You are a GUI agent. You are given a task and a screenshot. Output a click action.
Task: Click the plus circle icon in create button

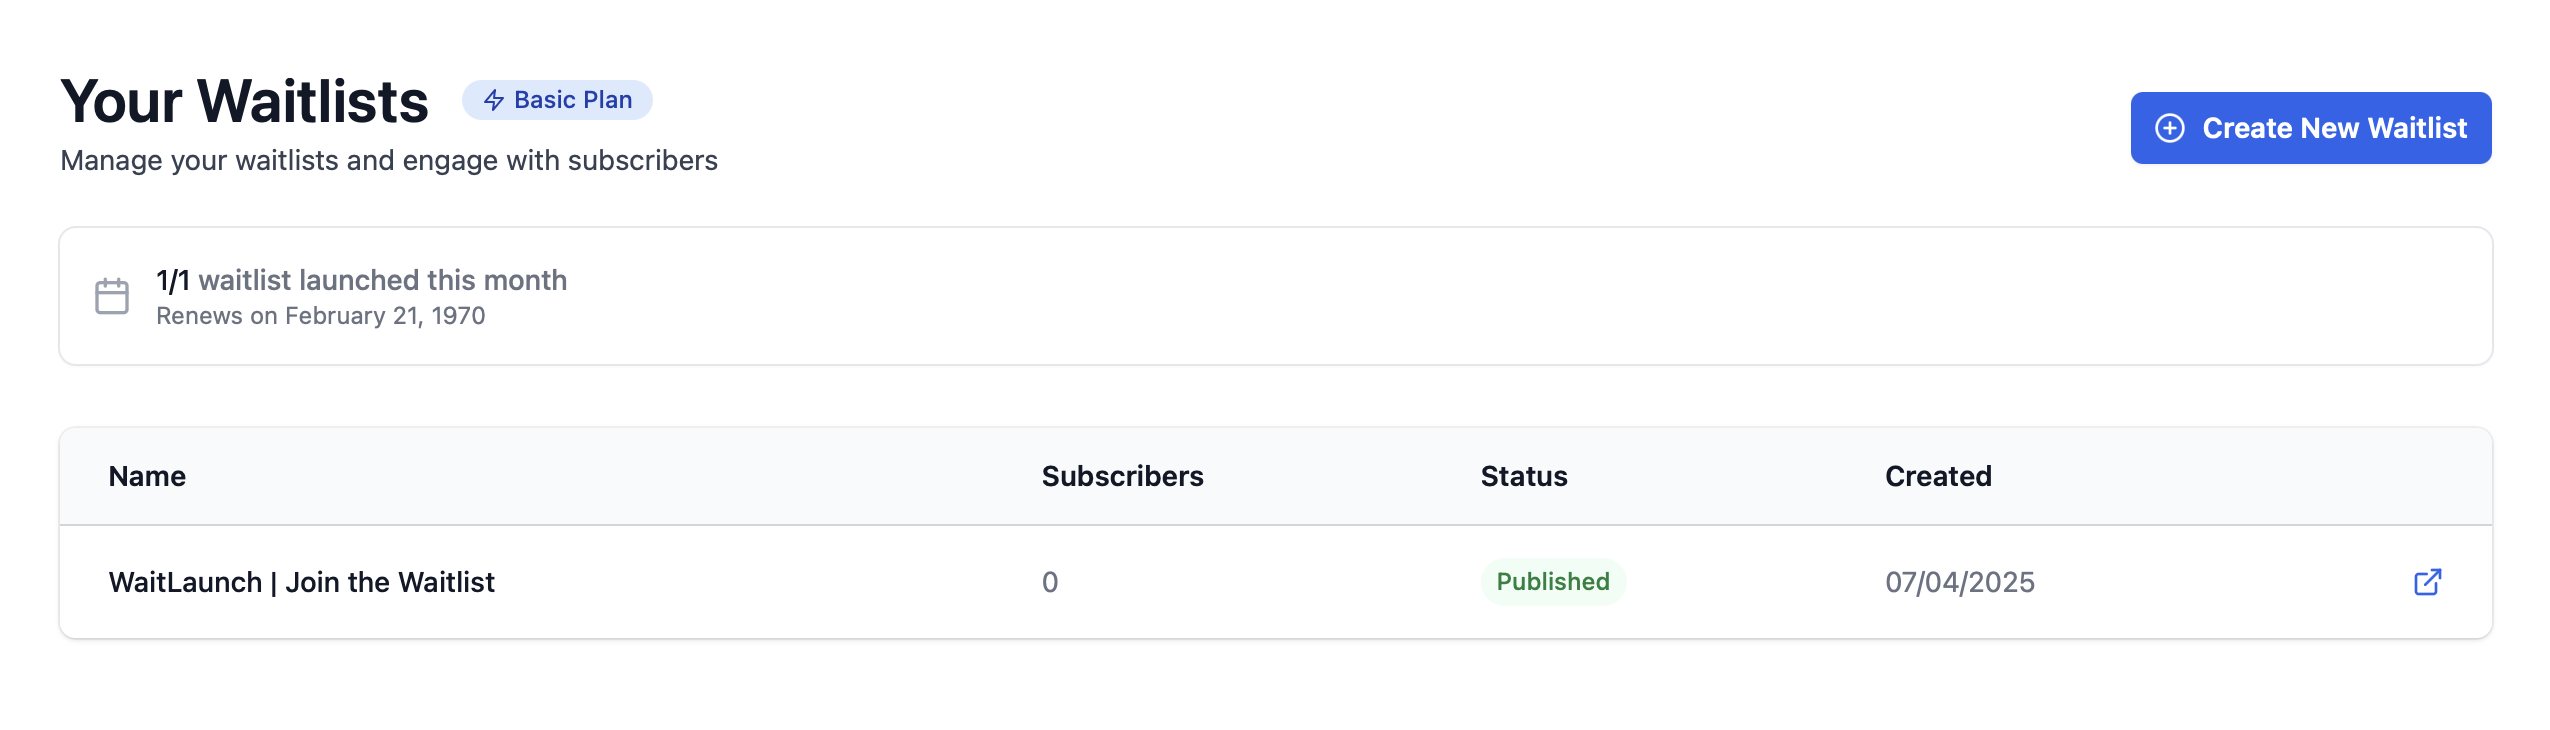click(2169, 128)
